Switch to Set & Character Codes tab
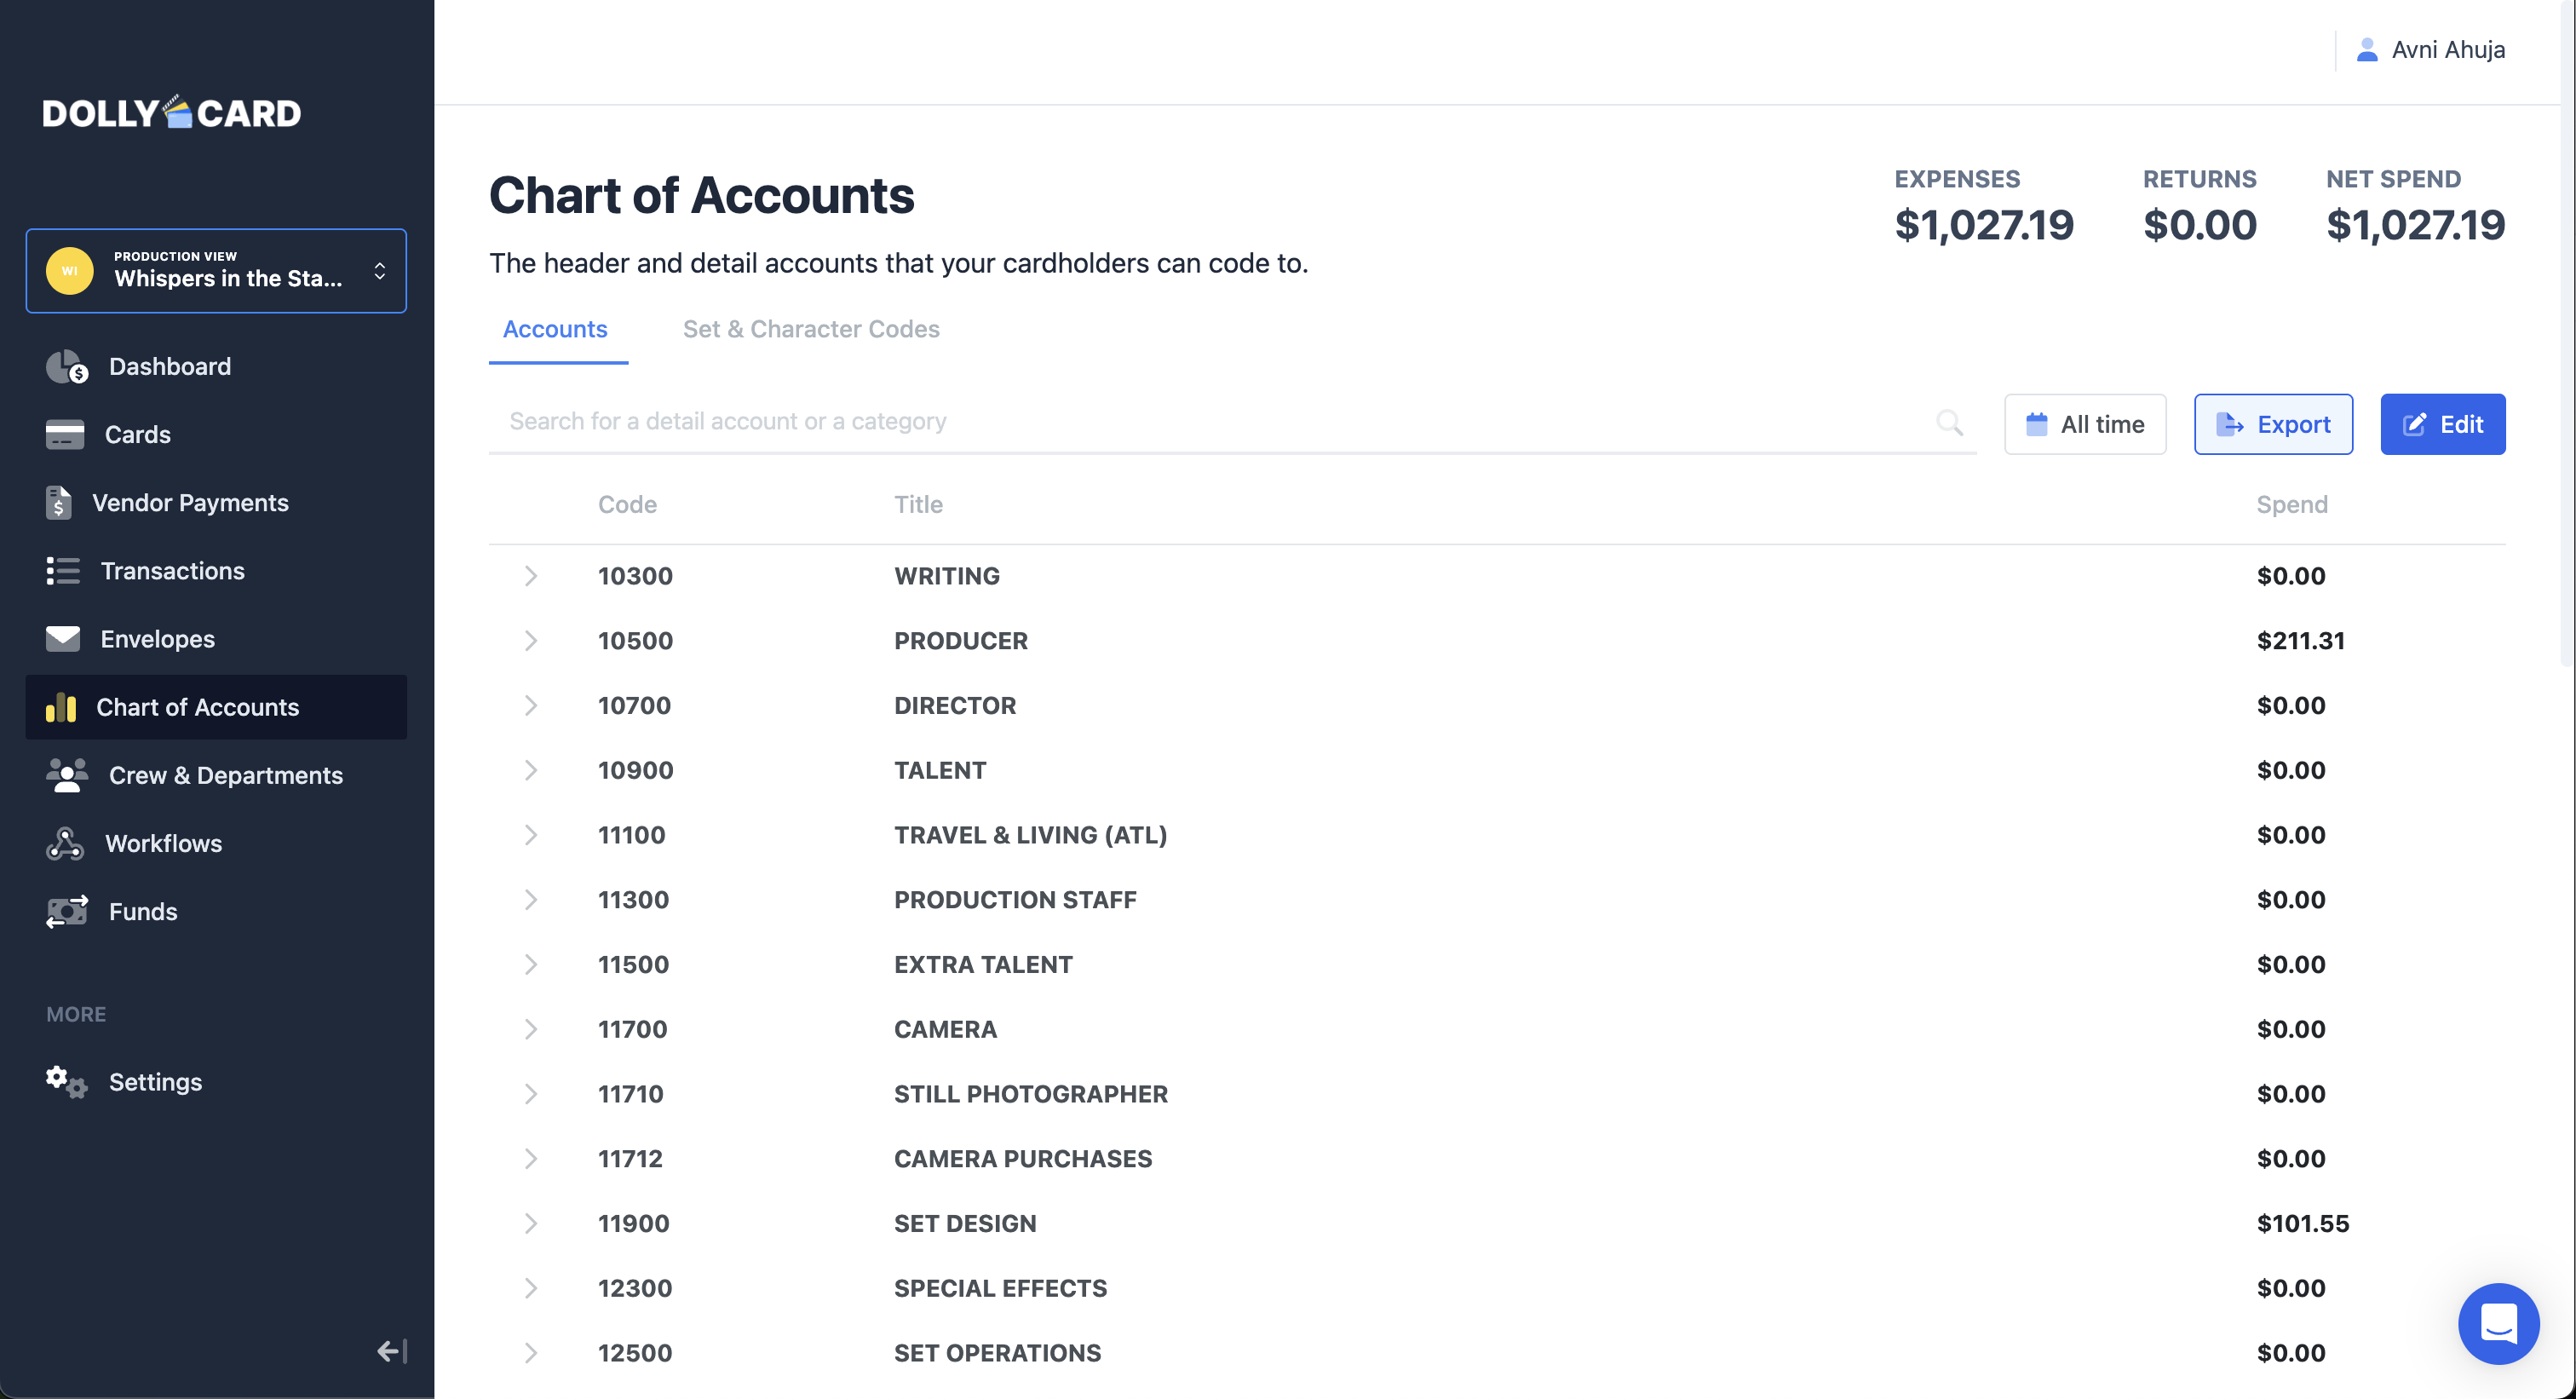 point(810,329)
